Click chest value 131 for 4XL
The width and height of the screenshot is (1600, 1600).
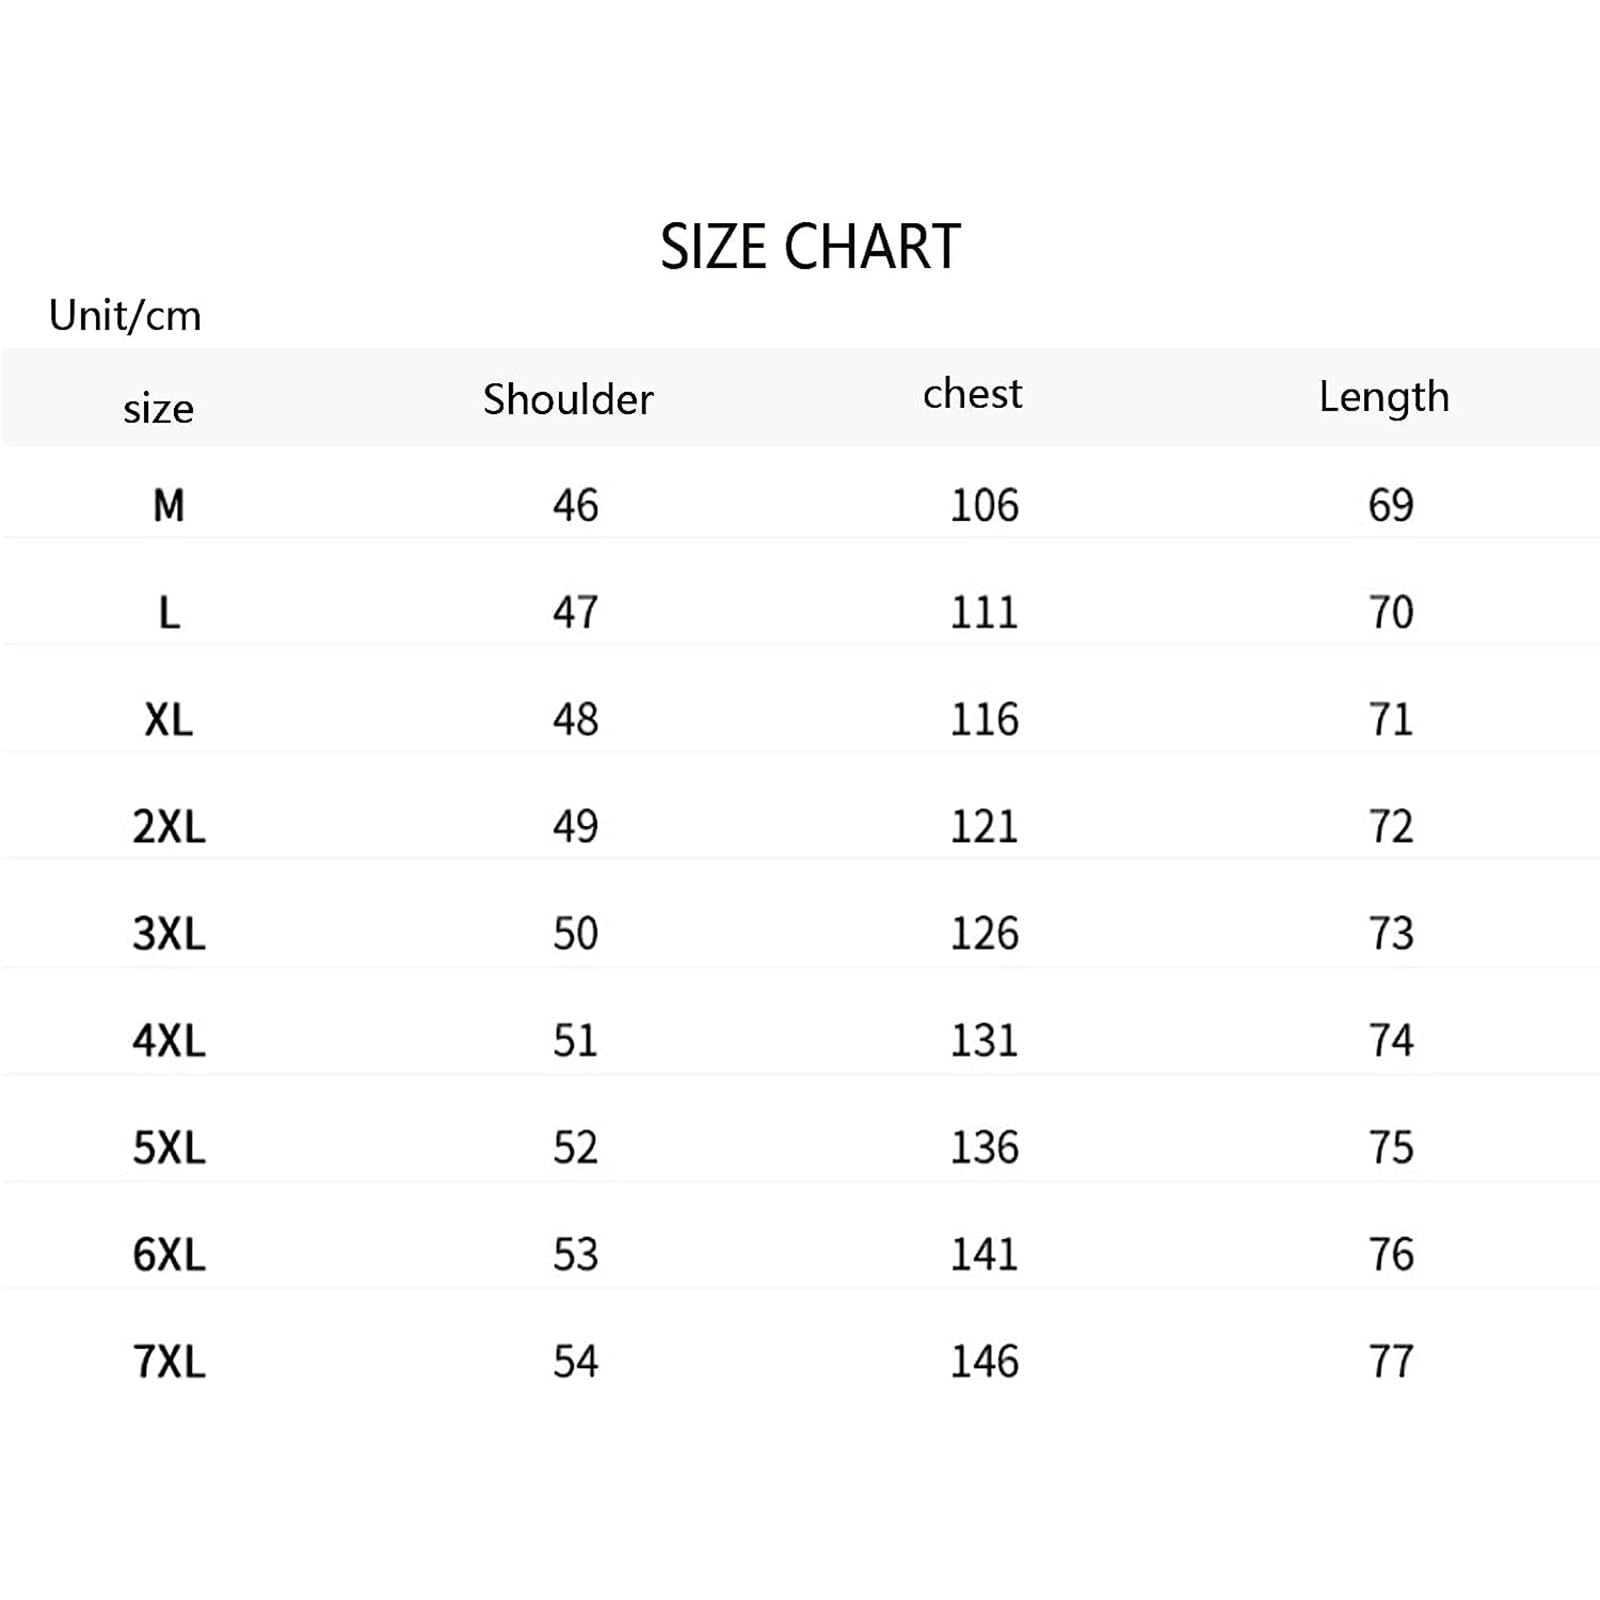pos(984,1040)
